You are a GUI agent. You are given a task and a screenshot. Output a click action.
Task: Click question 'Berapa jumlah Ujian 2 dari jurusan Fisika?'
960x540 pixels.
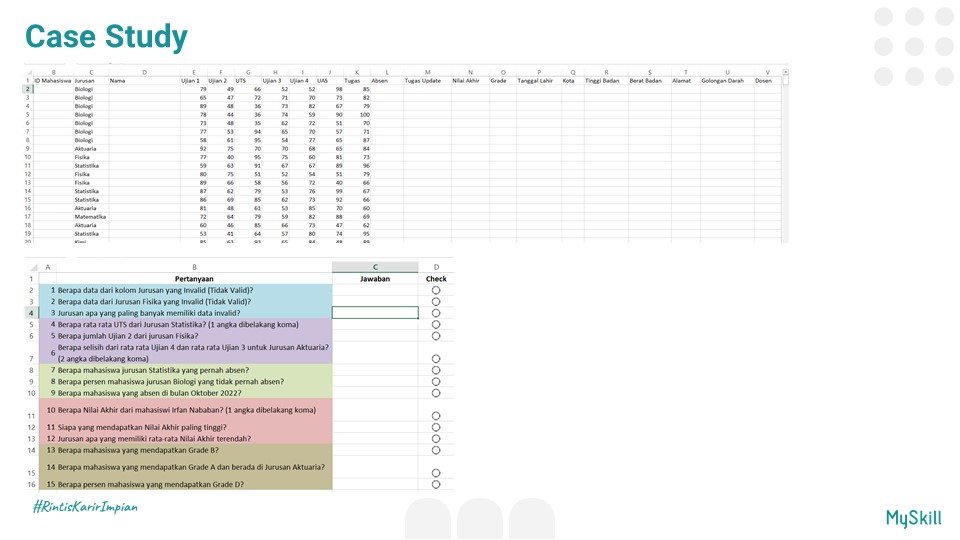click(x=128, y=336)
